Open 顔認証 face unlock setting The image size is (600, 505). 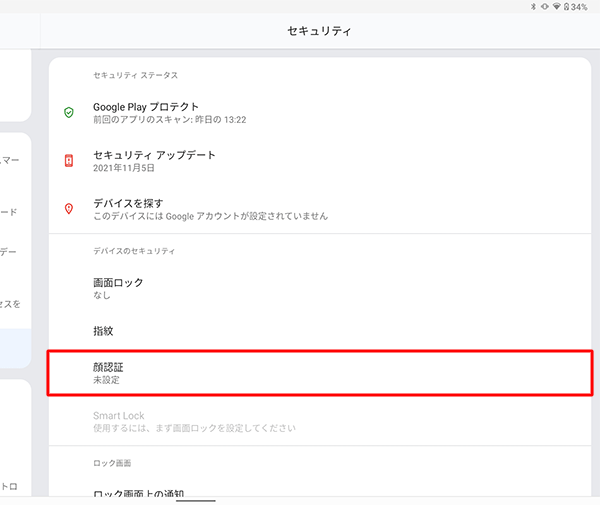(320, 373)
